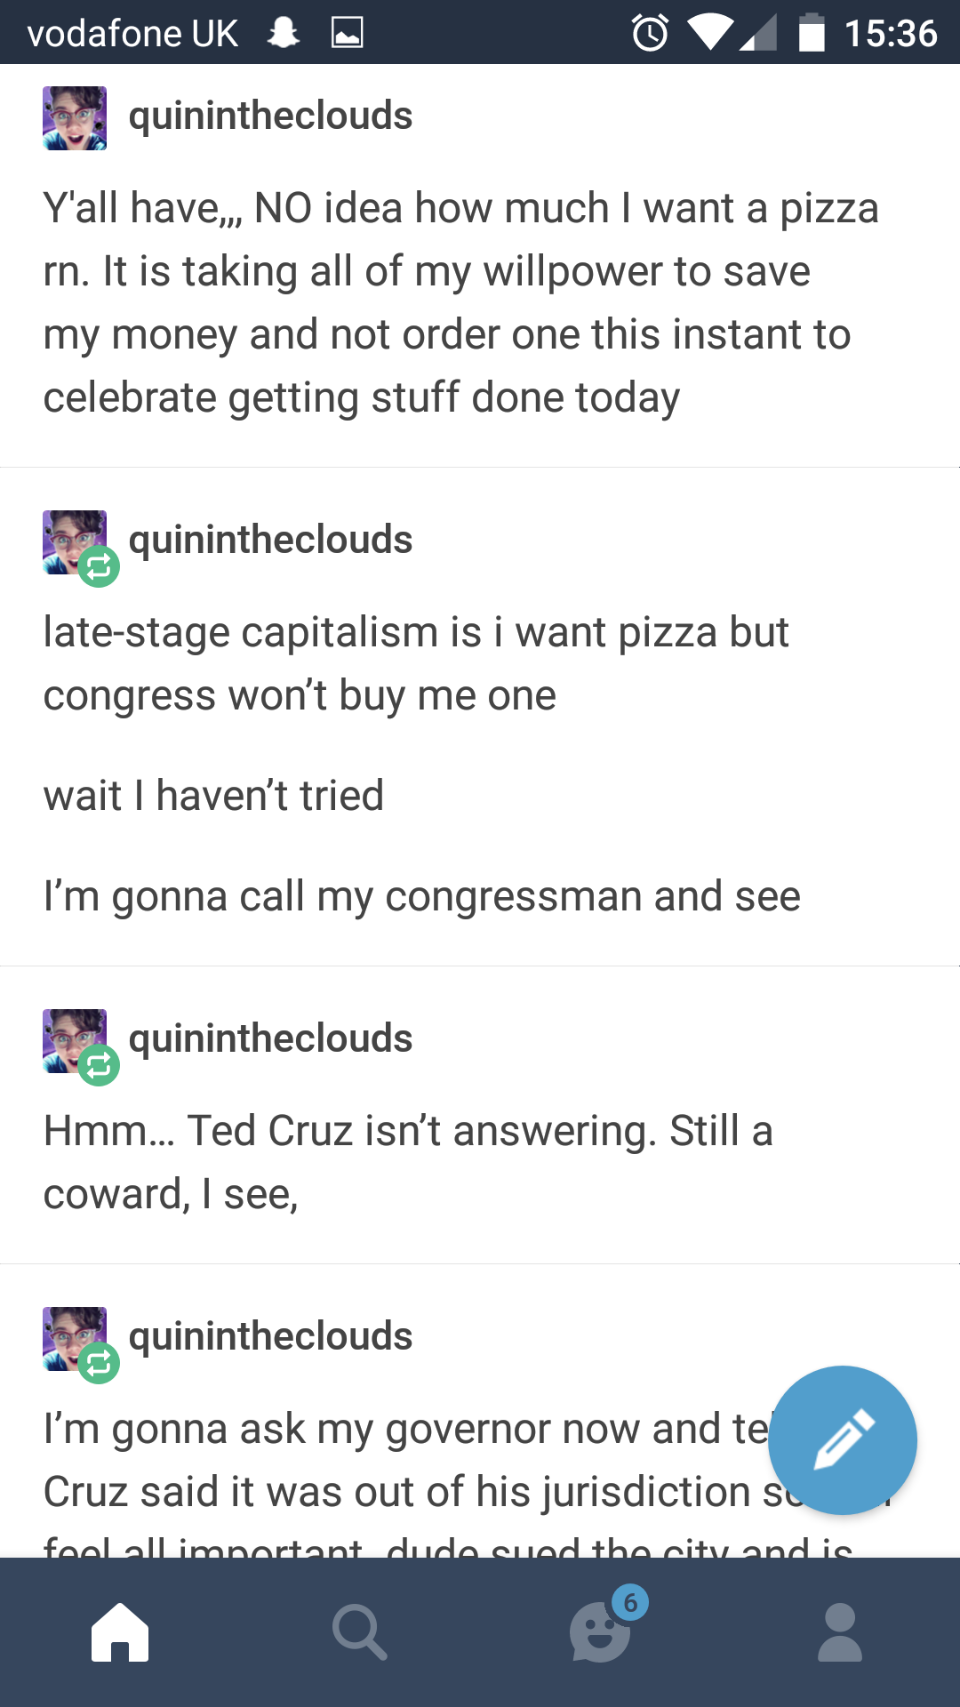
Task: Tap avatar thumbnail on the pizza willpower post
Action: 75,118
